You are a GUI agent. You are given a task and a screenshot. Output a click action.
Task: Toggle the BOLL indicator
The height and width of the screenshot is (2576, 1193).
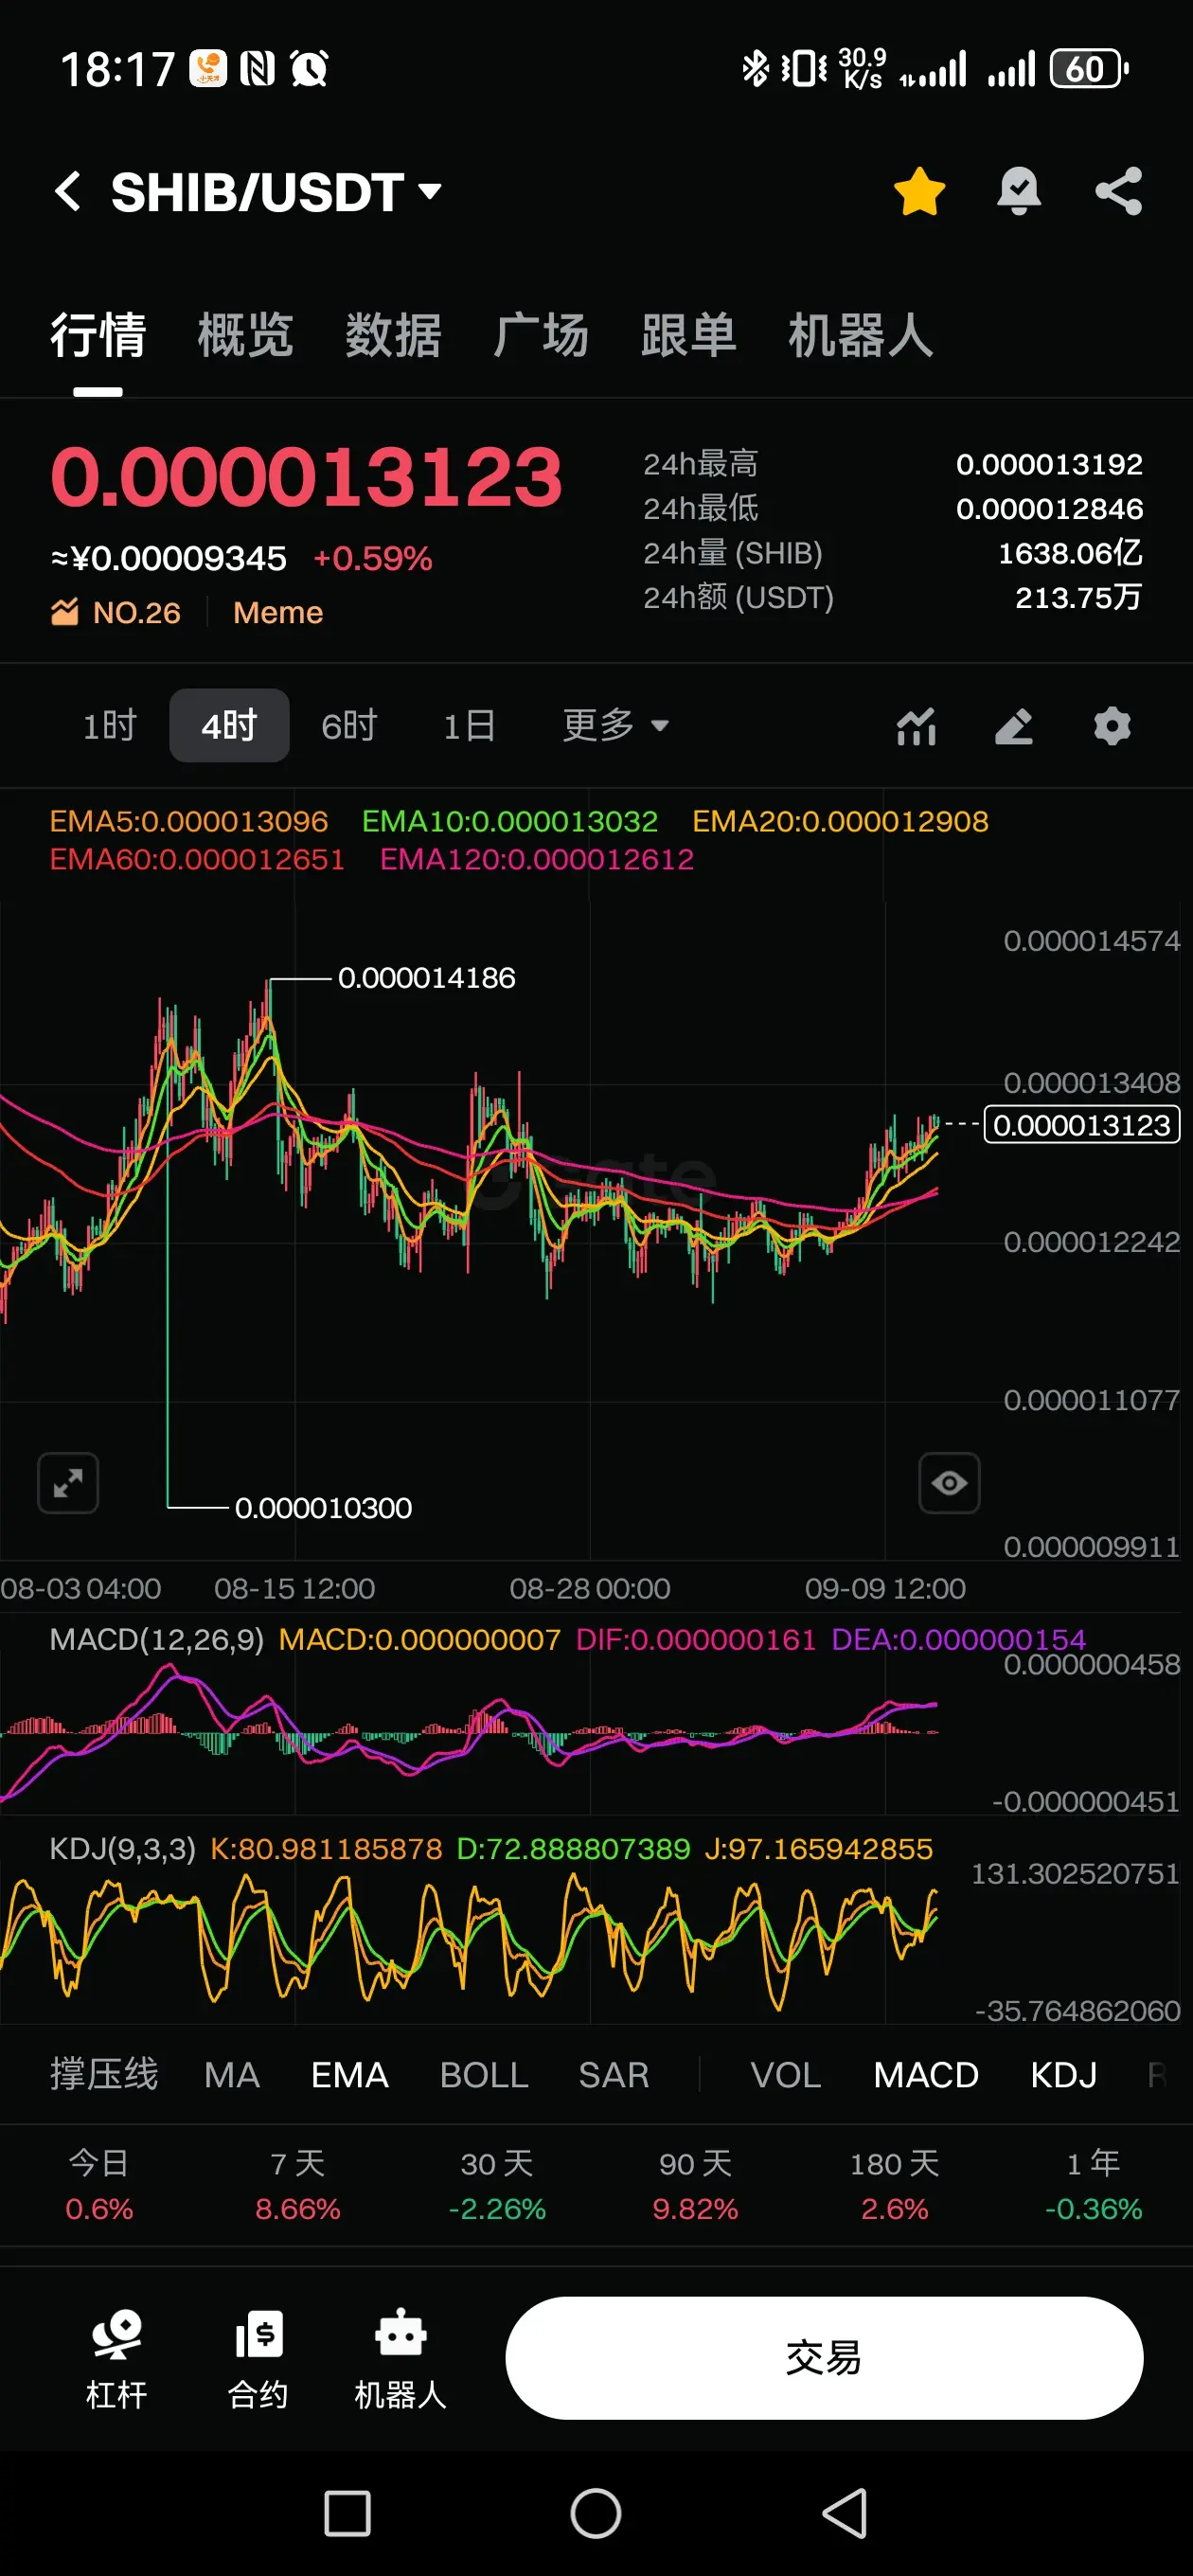point(484,2075)
